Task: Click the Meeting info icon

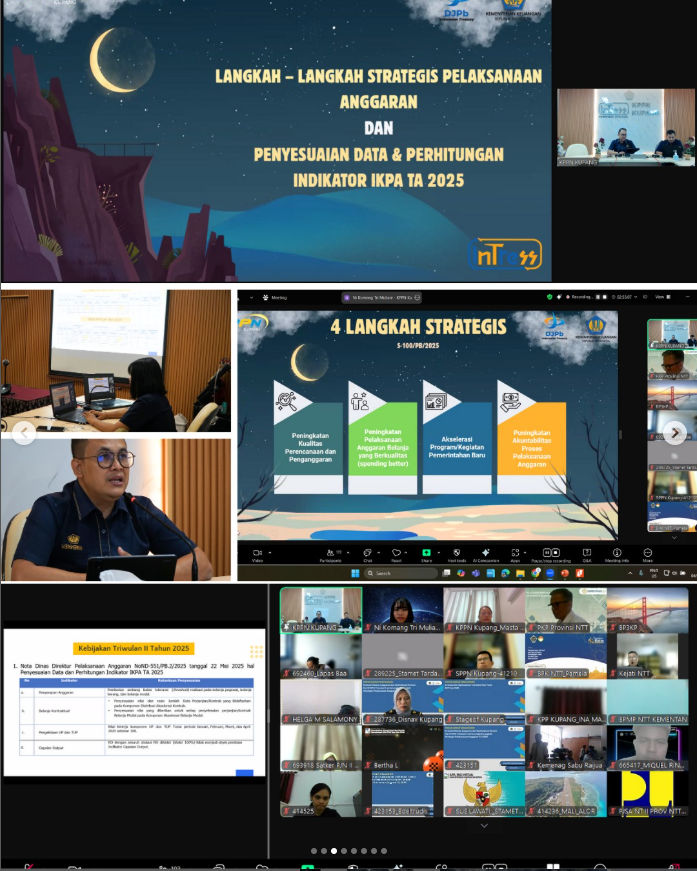Action: coord(618,553)
